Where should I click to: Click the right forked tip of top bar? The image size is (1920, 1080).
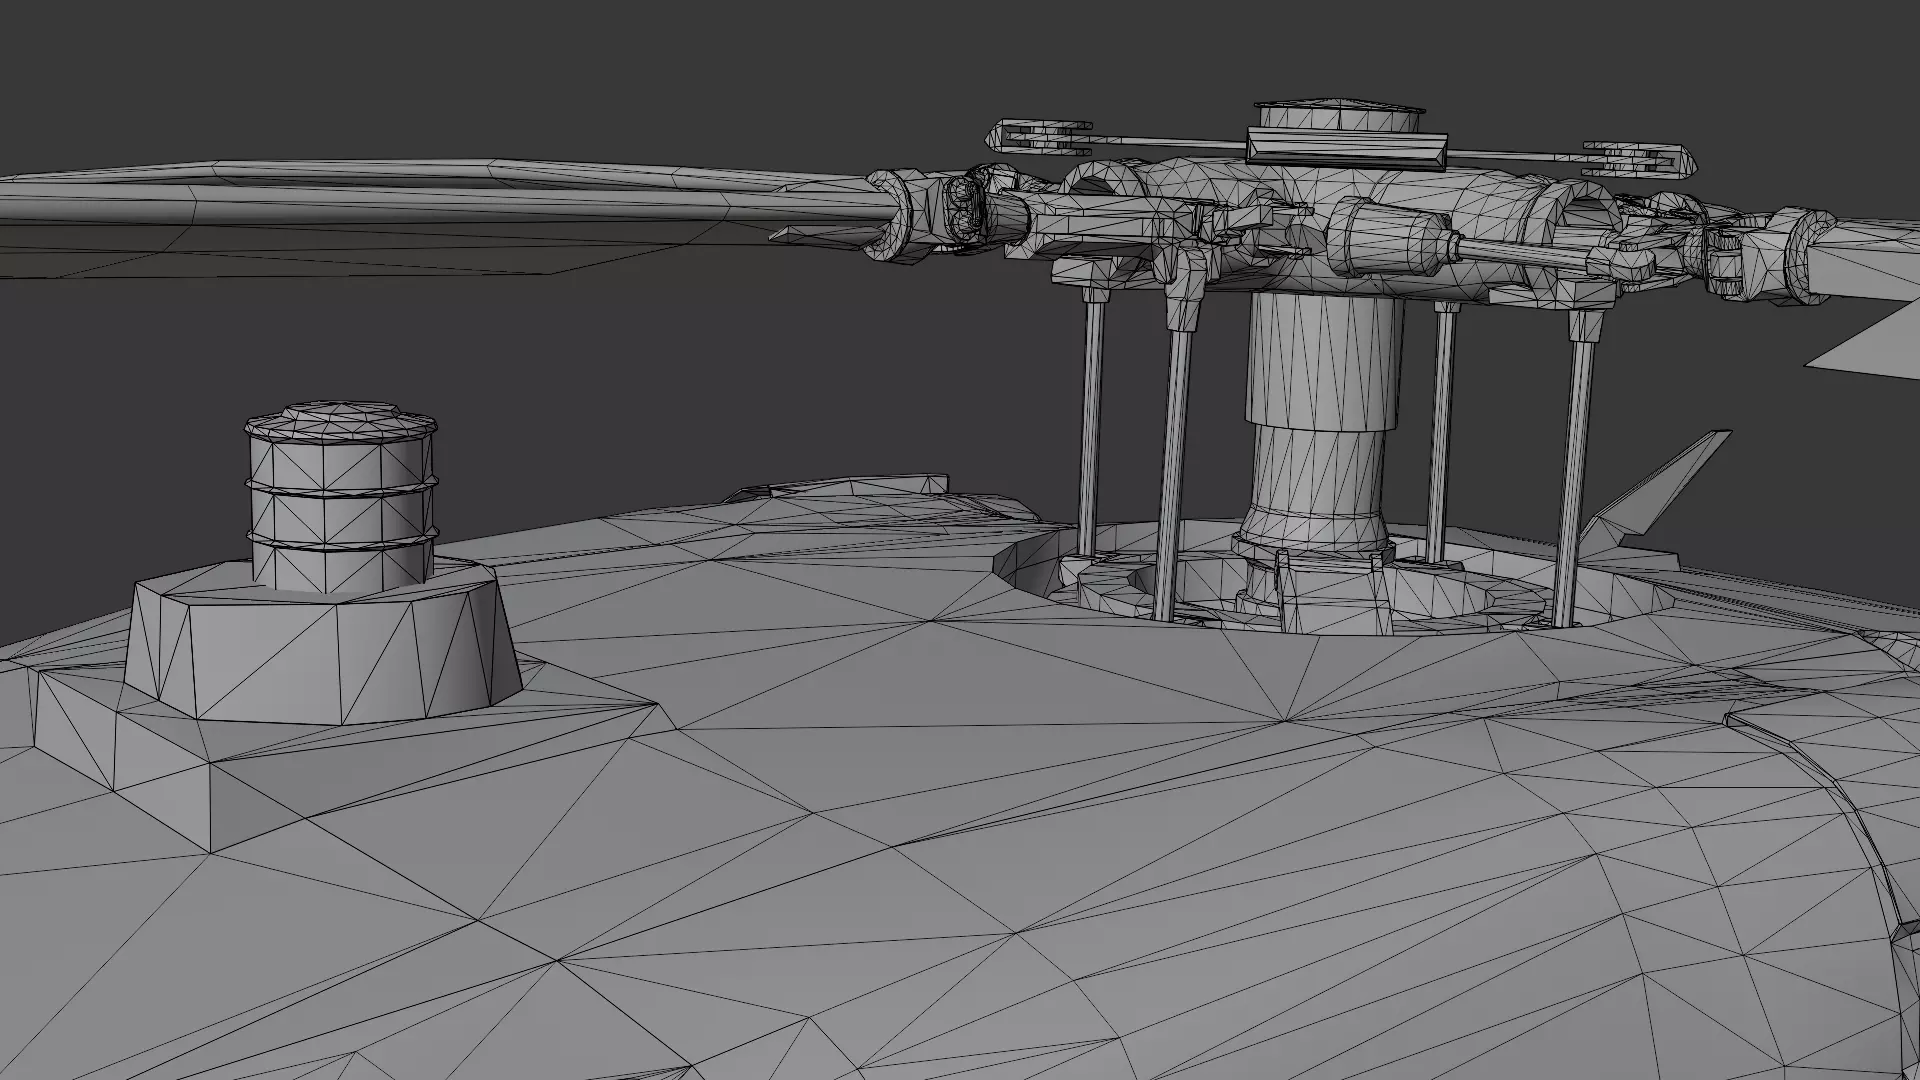[x=1640, y=159]
